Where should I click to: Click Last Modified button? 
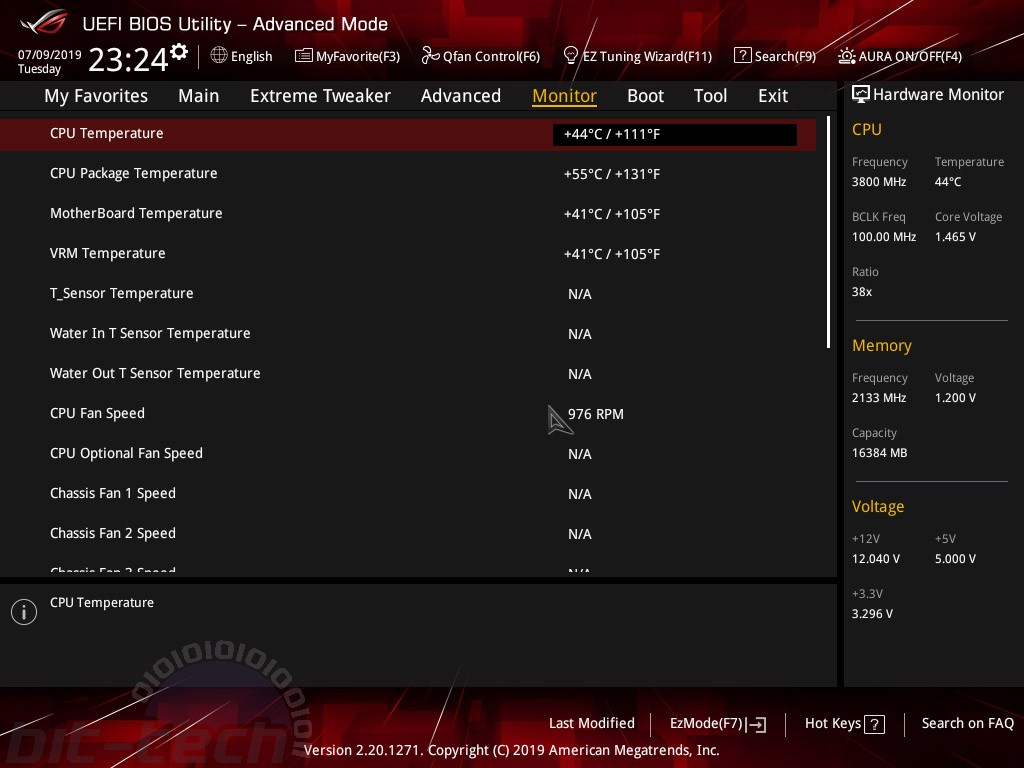click(592, 724)
